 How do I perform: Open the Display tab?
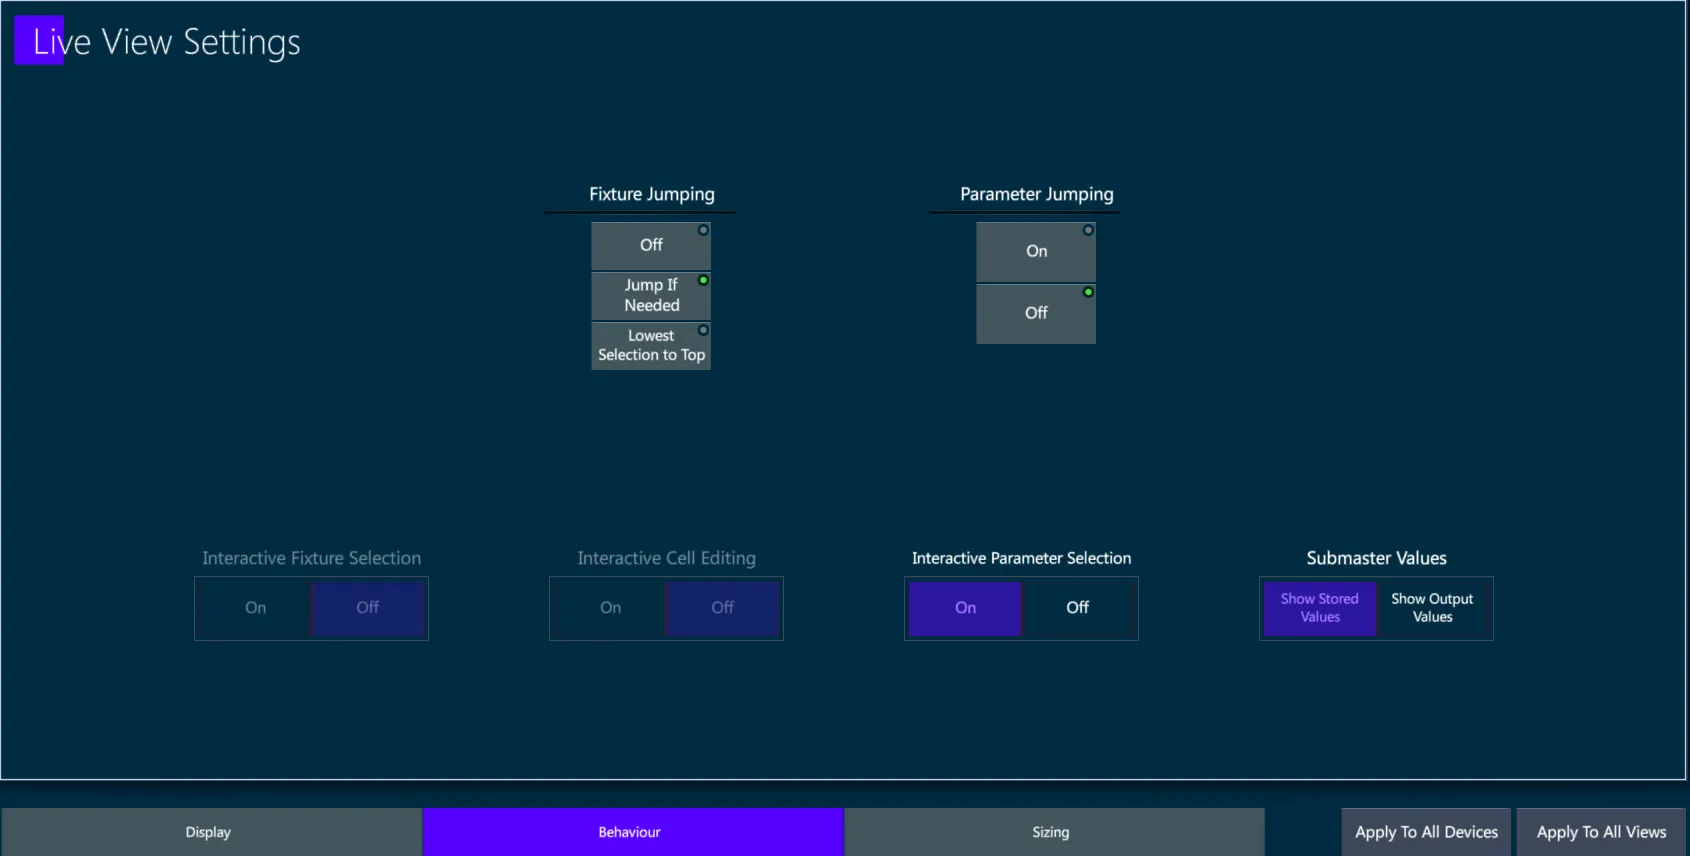[211, 832]
